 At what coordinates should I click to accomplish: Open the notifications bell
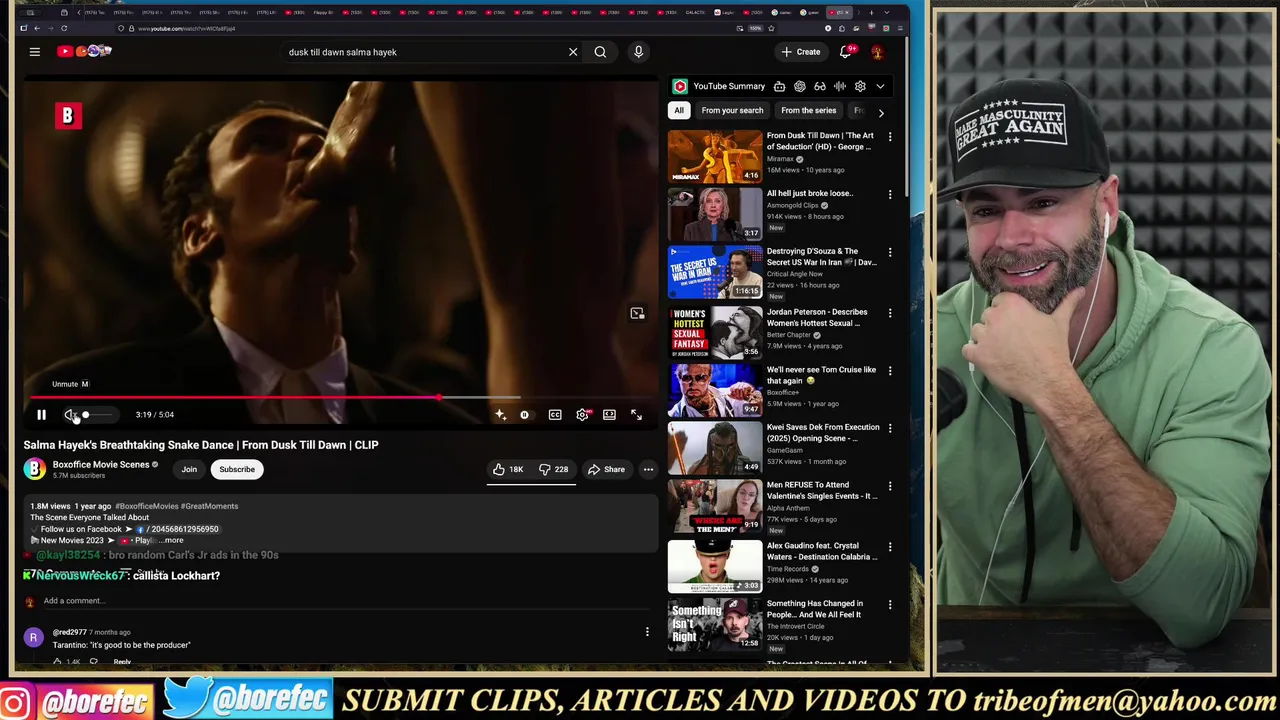[846, 52]
